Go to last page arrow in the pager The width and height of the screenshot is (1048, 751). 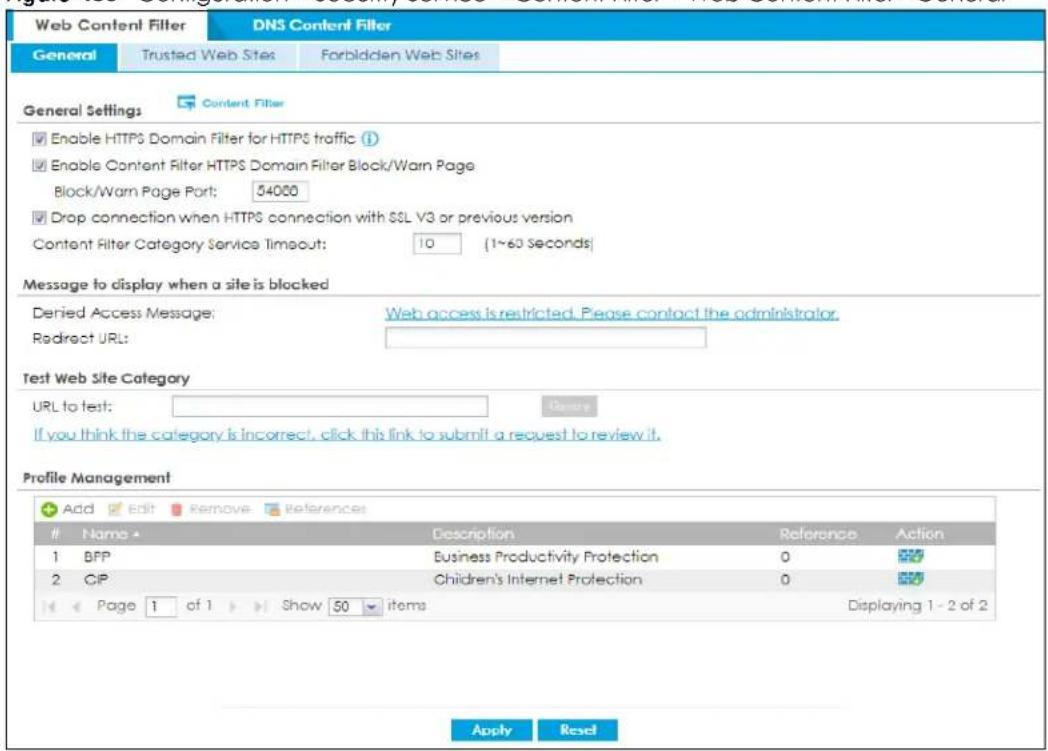(x=260, y=606)
